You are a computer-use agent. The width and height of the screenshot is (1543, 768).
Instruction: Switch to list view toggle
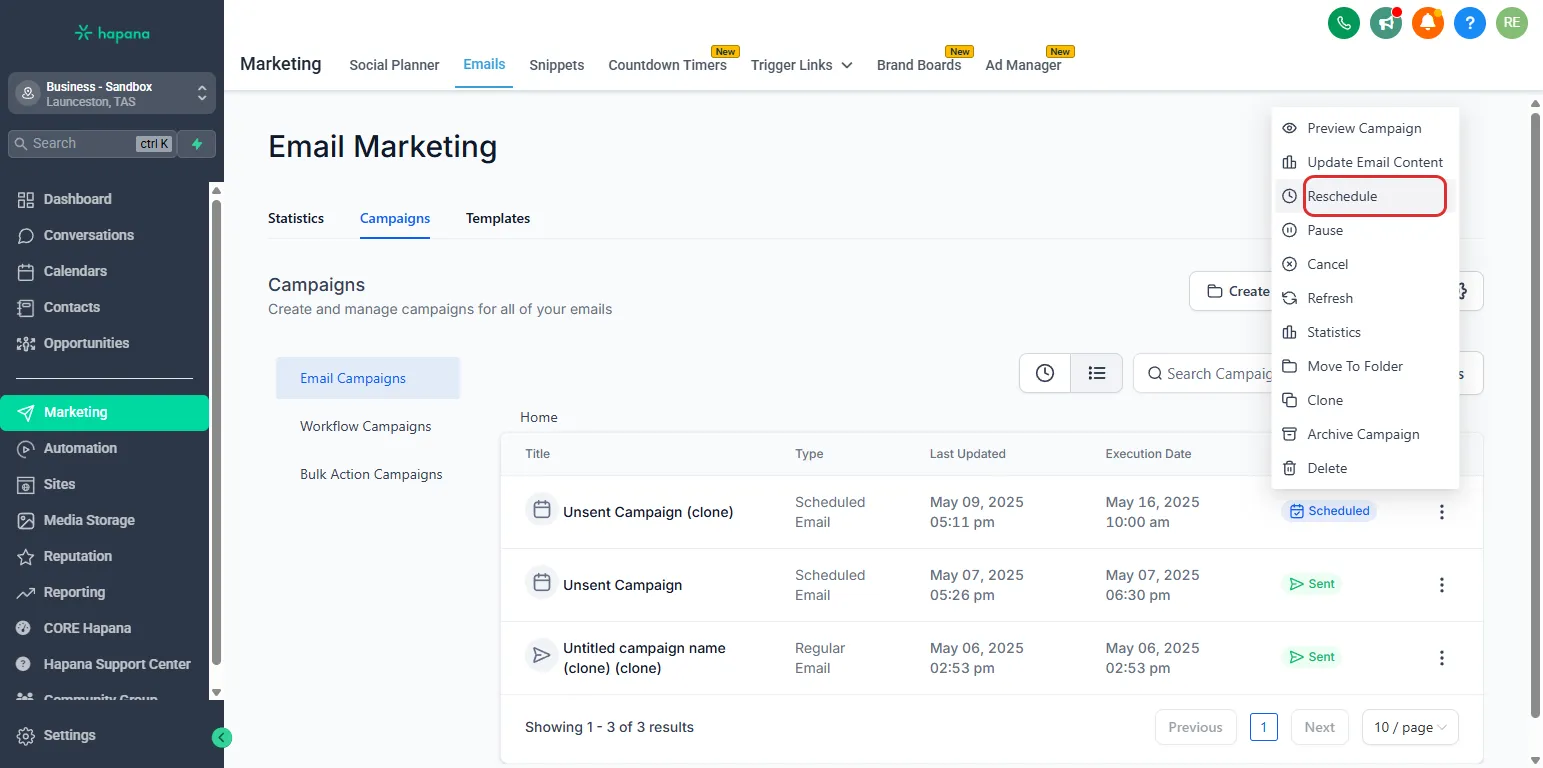tap(1097, 373)
